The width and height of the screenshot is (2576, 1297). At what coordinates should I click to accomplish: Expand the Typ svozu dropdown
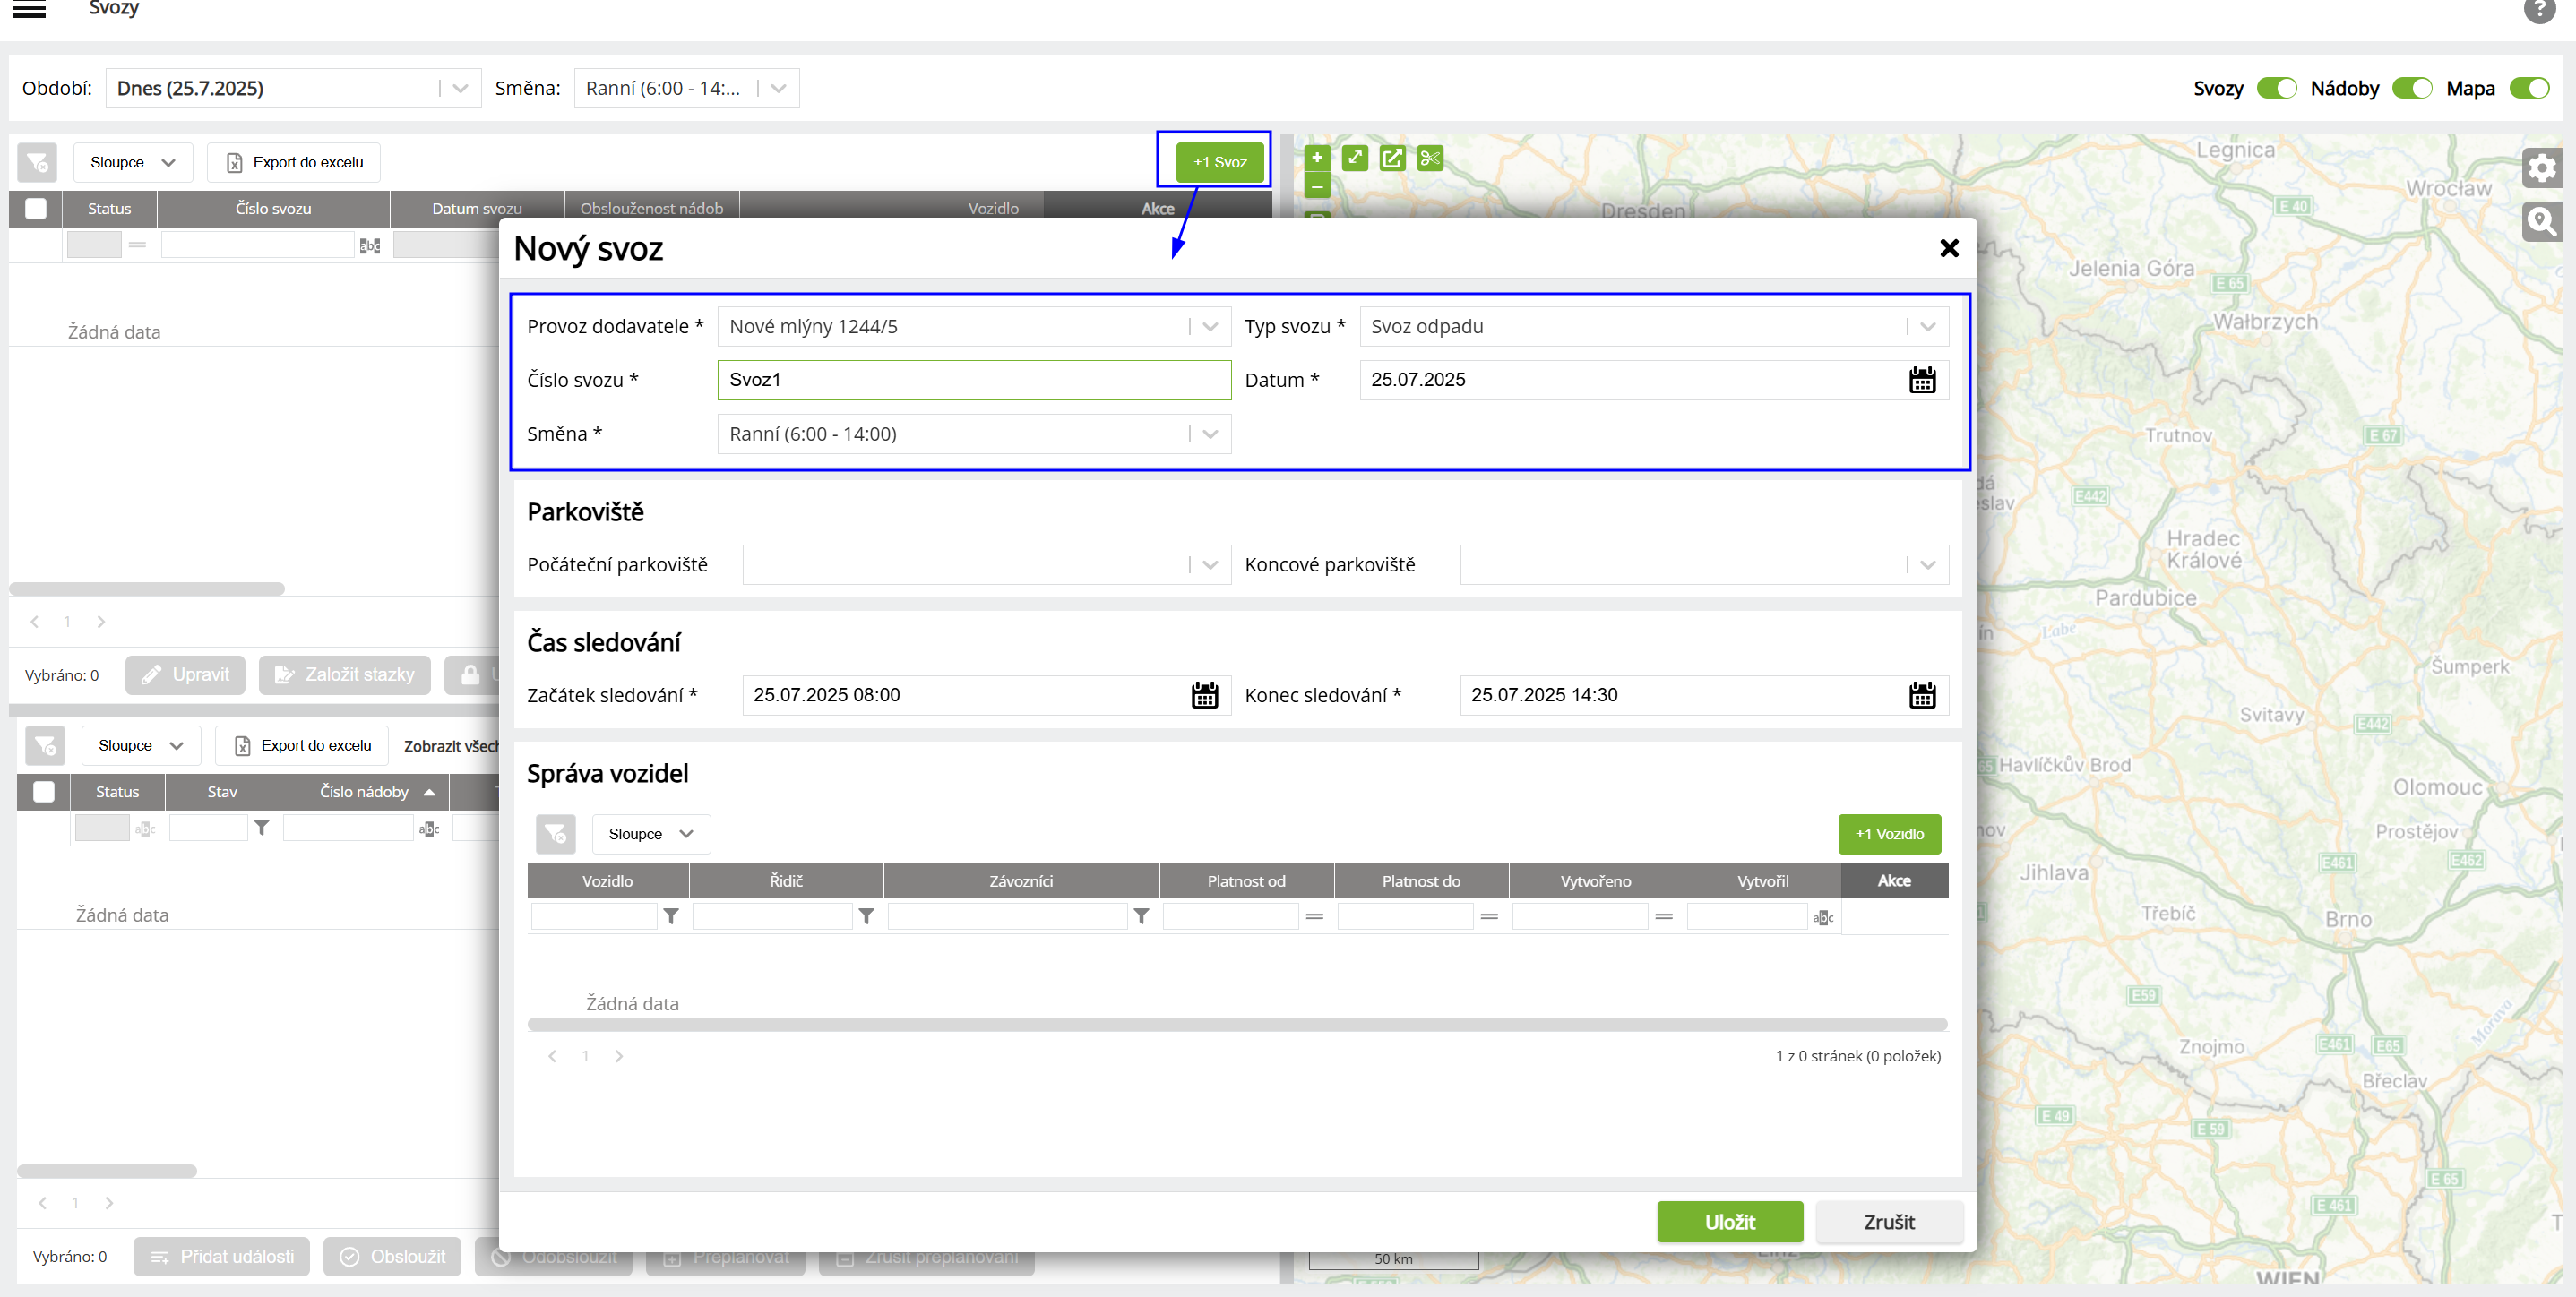tap(1927, 327)
